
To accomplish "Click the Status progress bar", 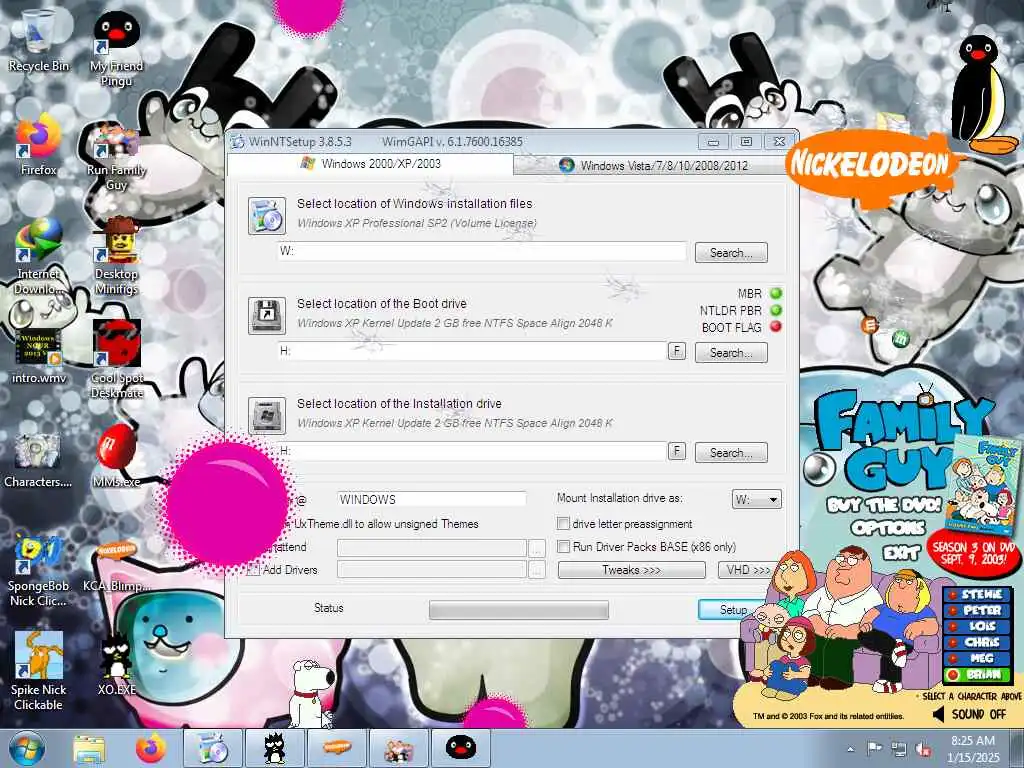I will point(519,610).
